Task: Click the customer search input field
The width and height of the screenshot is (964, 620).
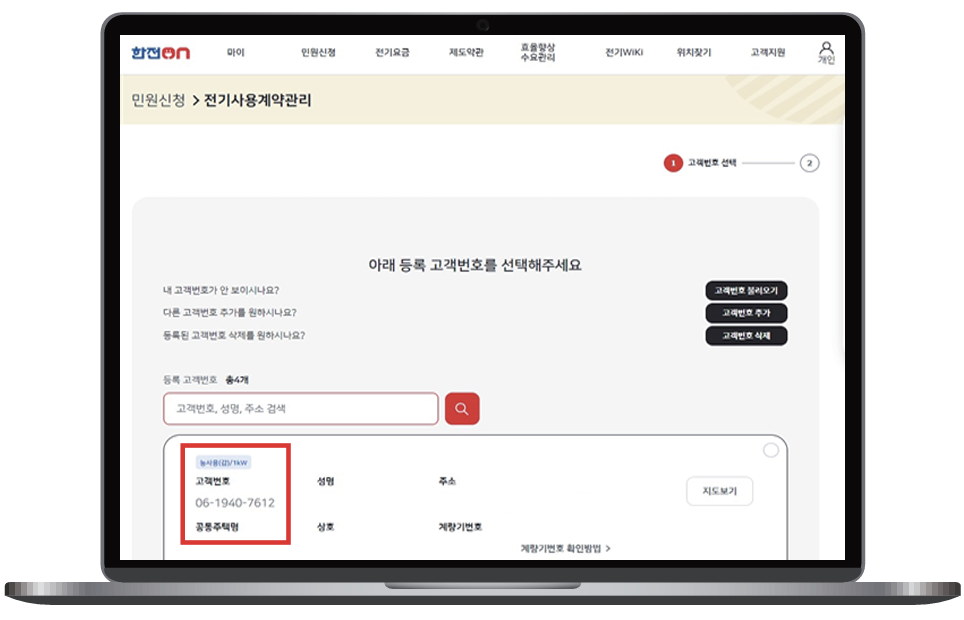Action: coord(300,409)
